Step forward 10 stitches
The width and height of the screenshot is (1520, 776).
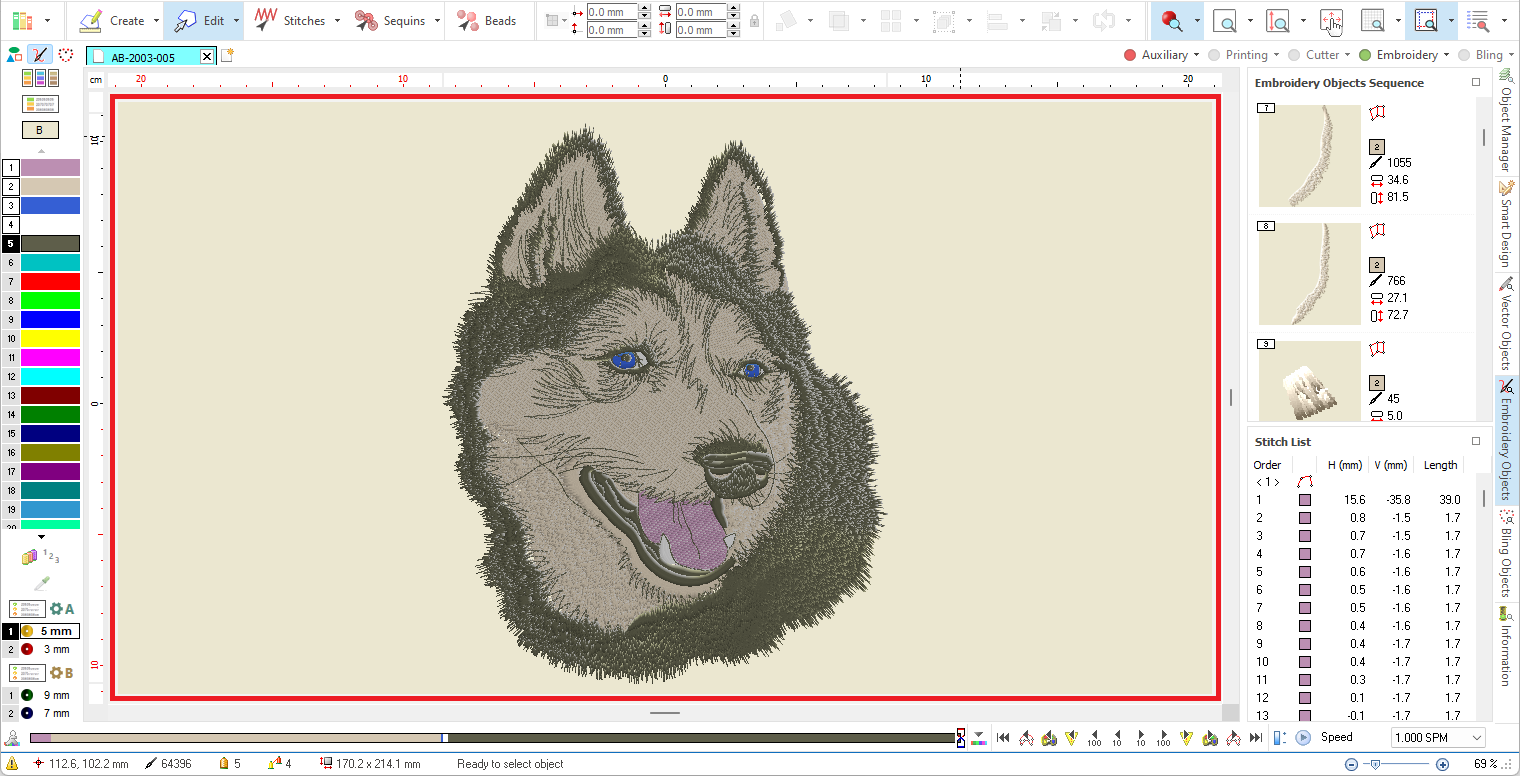[x=1141, y=738]
